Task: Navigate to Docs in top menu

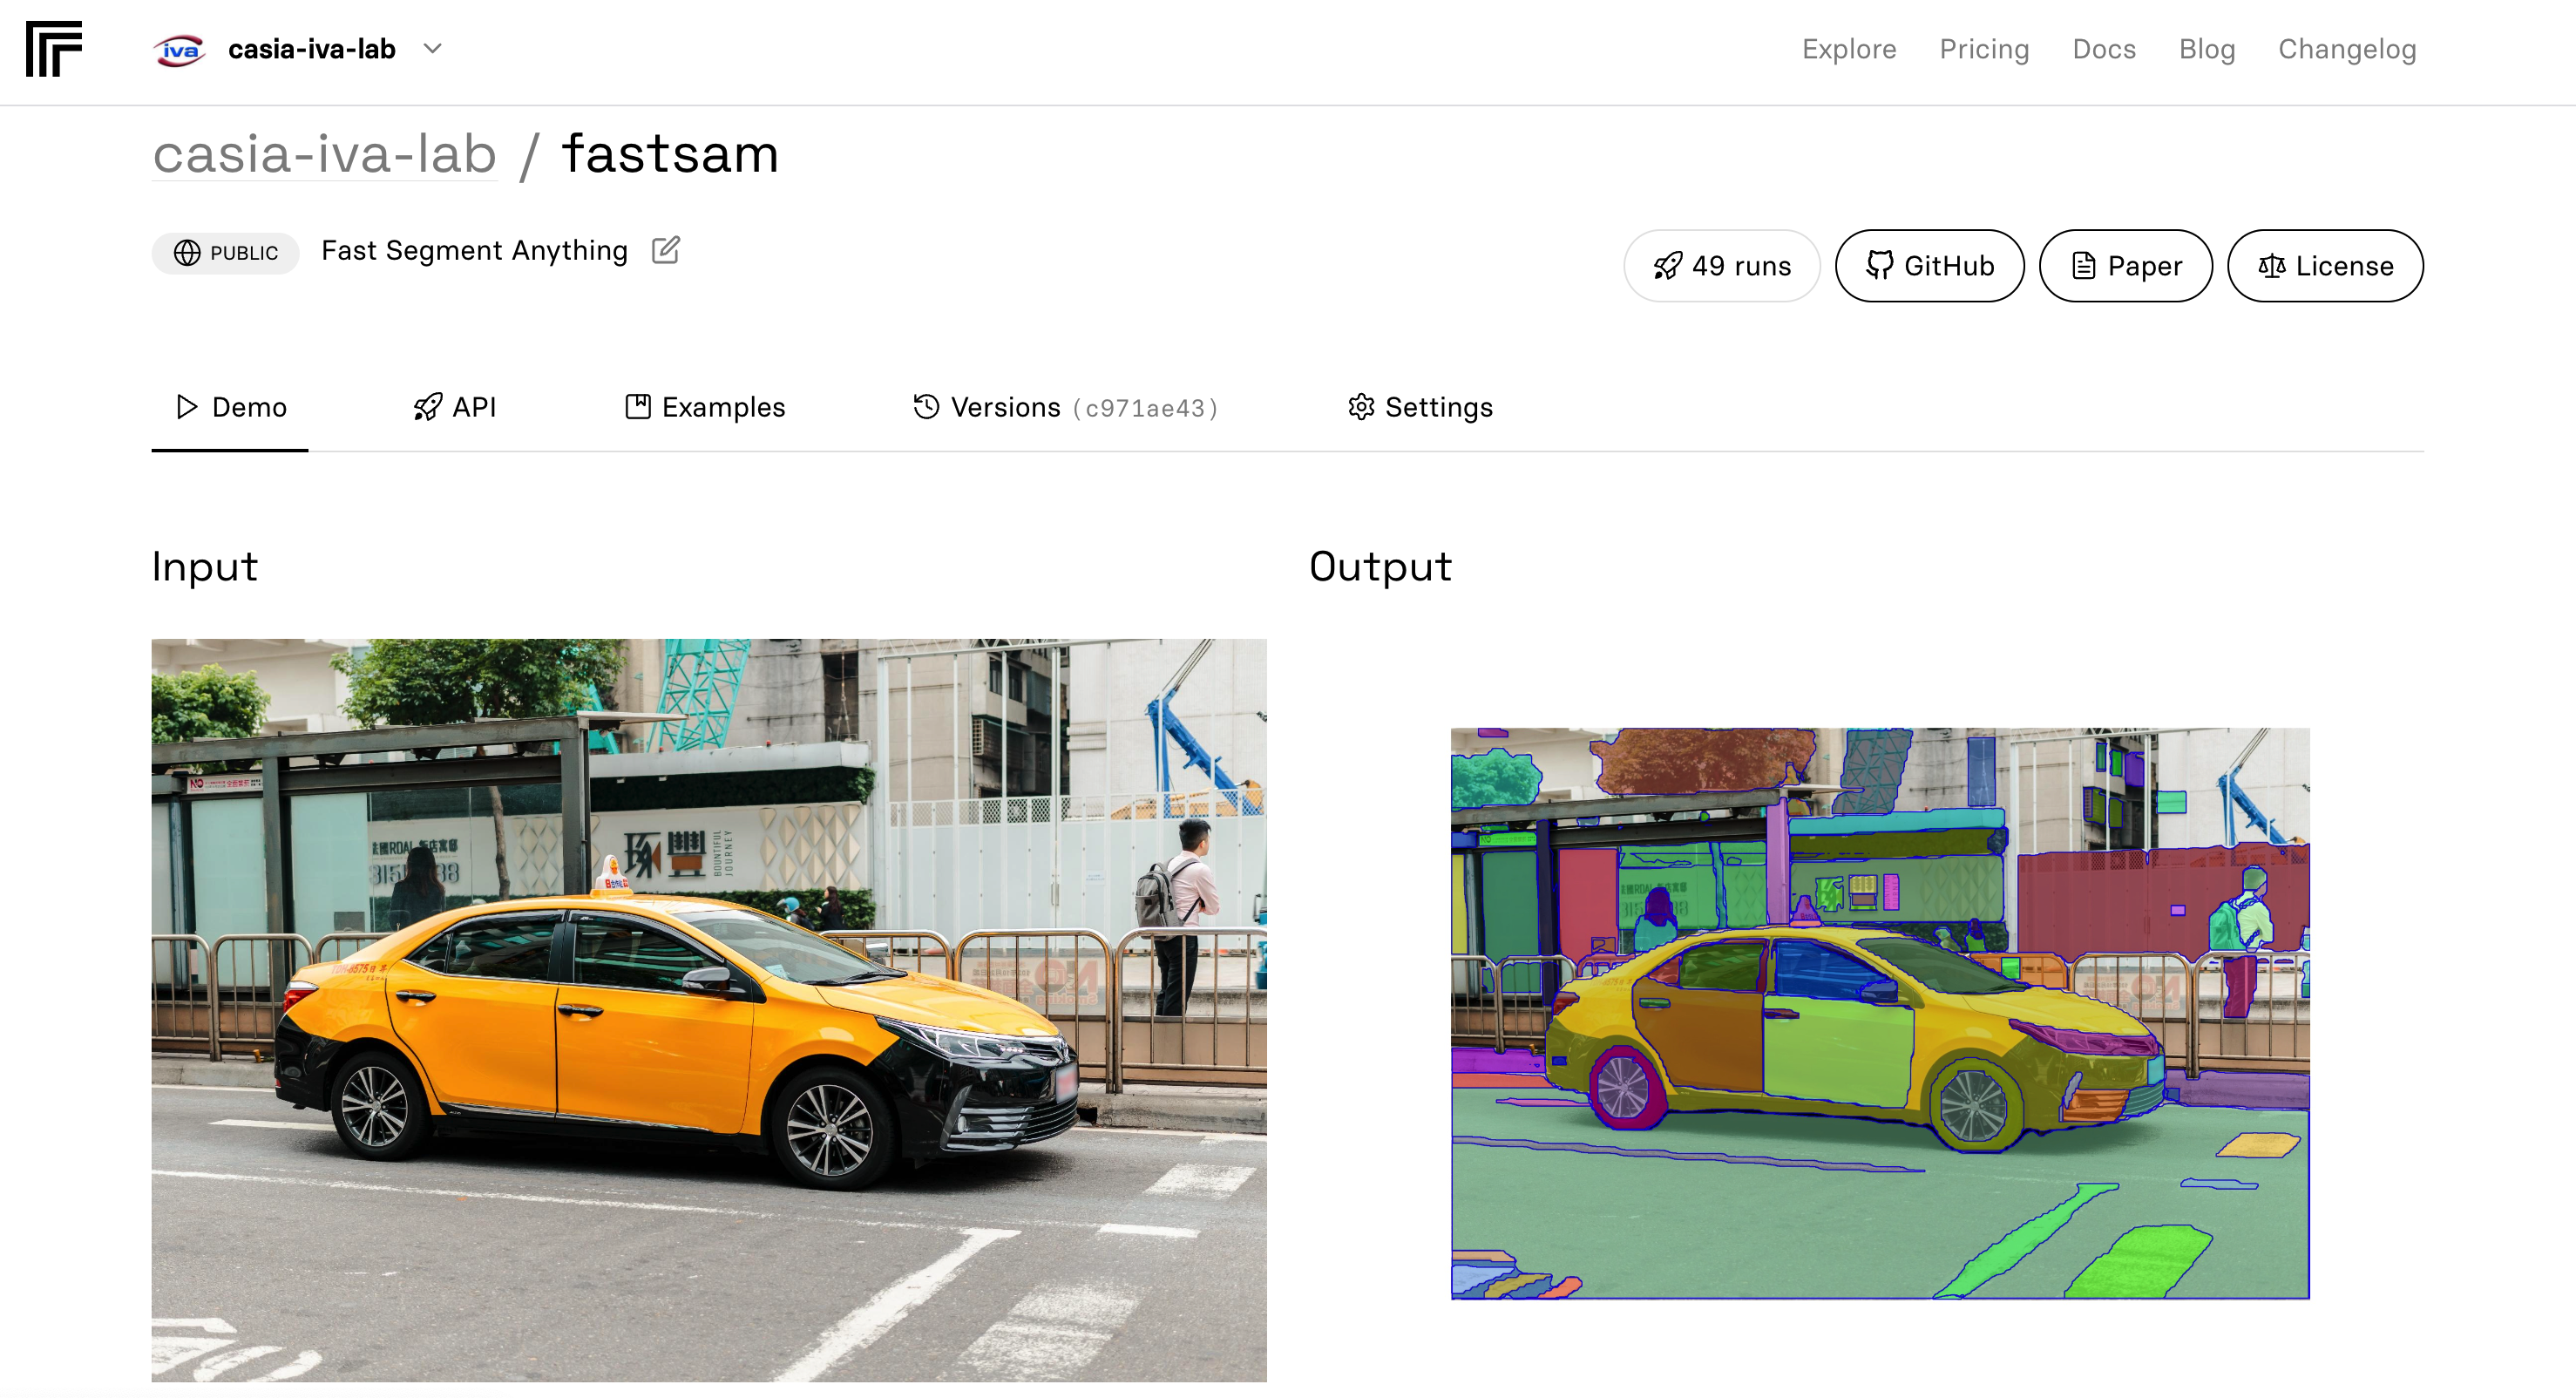Action: point(2104,49)
